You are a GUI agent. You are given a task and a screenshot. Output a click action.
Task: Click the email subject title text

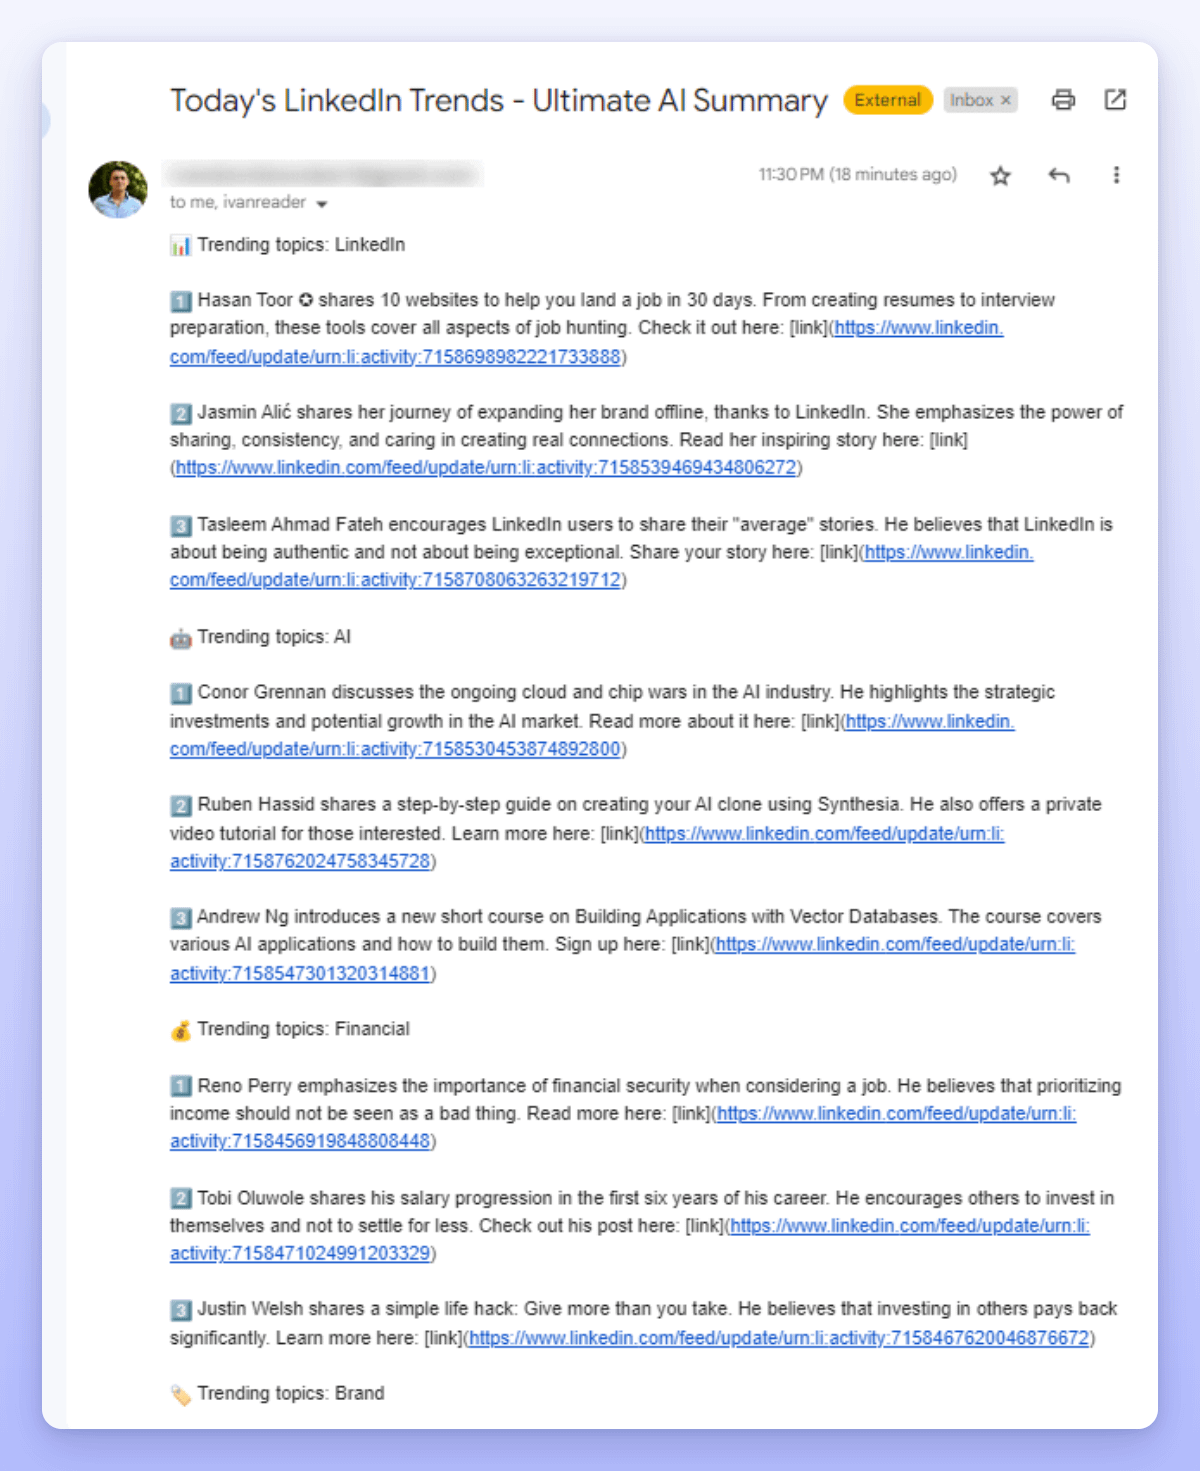pyautogui.click(x=498, y=101)
